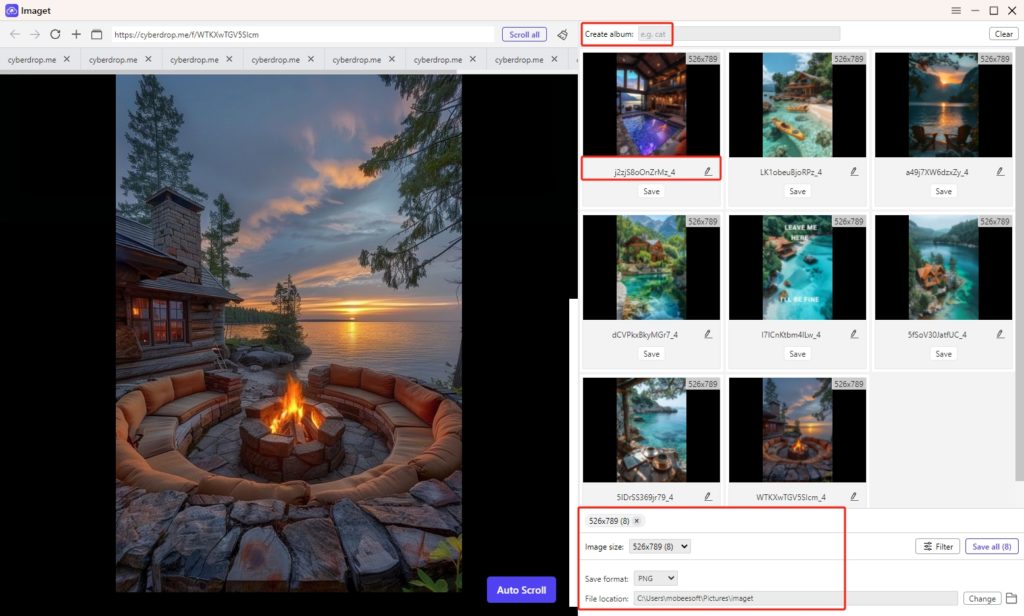The image size is (1024, 616).
Task: Open a new tab with the plus icon
Action: coord(75,33)
